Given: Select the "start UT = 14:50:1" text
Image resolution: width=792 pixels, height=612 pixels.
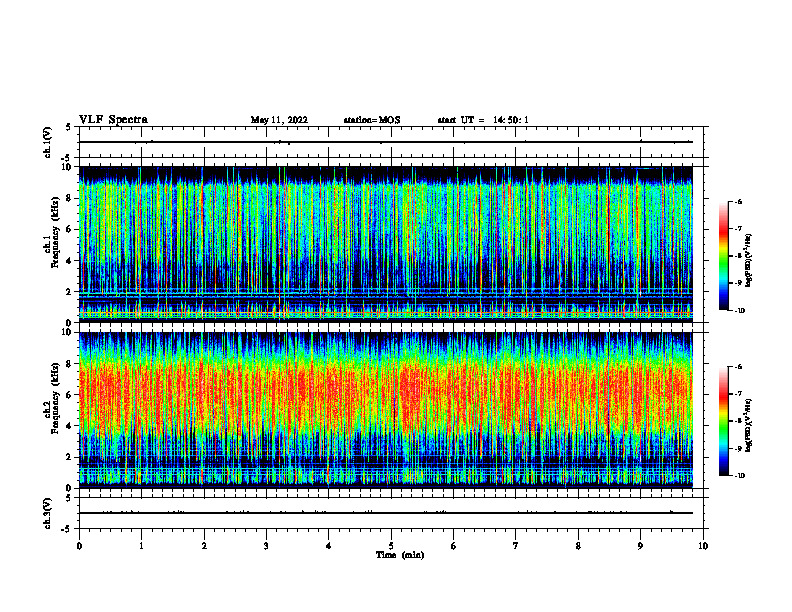Looking at the screenshot, I should [483, 120].
